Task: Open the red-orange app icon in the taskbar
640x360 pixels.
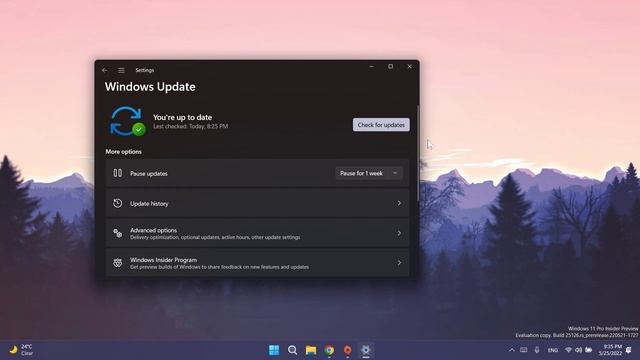Action: click(x=347, y=350)
